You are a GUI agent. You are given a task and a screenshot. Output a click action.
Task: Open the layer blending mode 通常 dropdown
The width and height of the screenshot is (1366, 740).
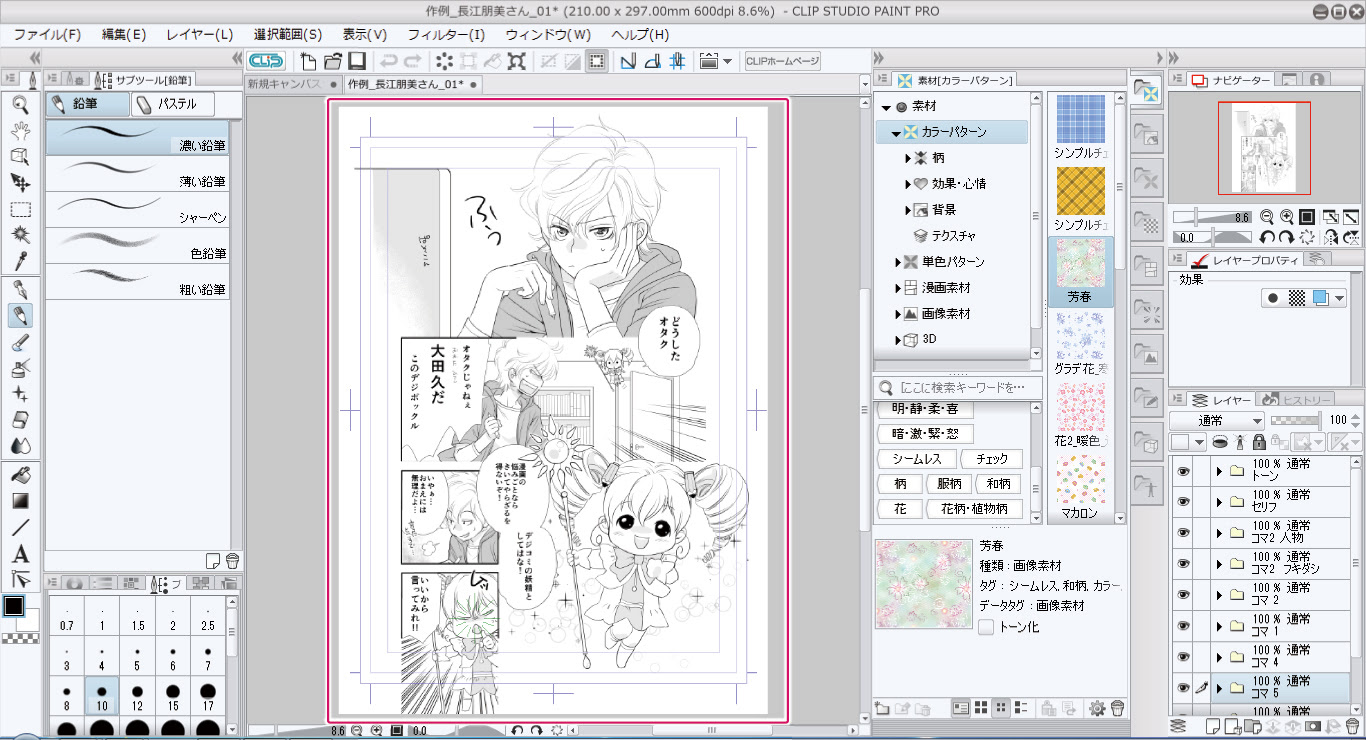(1217, 421)
